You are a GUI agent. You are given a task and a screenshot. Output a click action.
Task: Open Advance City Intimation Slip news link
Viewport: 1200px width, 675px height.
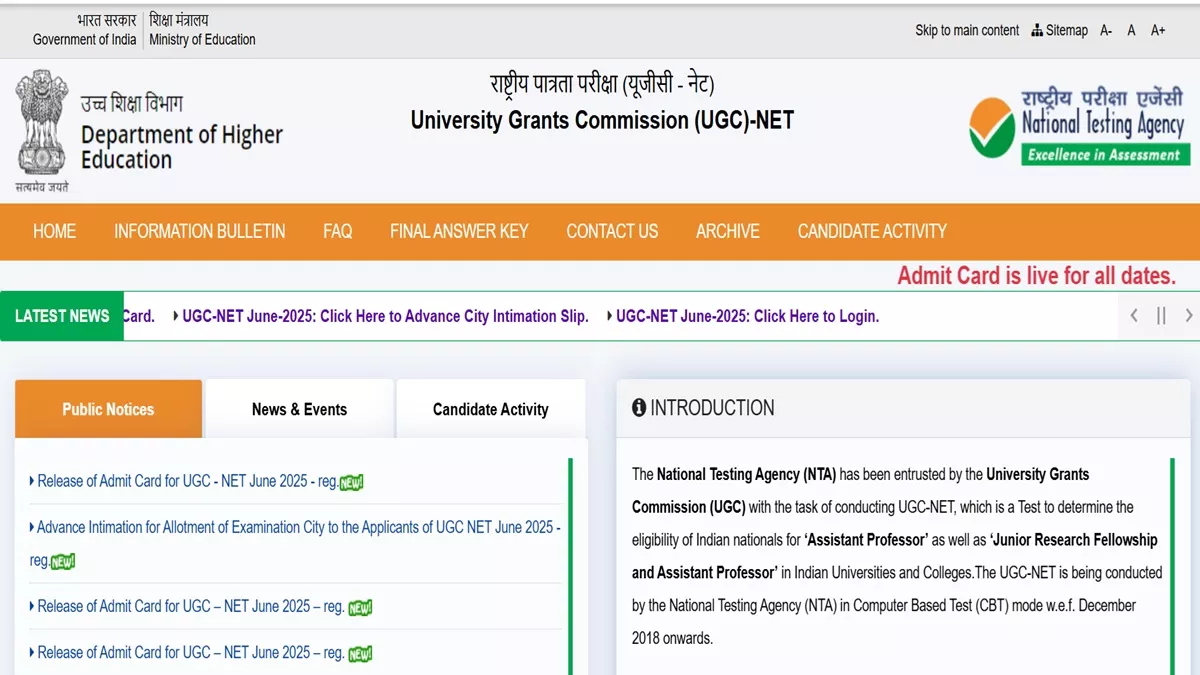tap(385, 316)
